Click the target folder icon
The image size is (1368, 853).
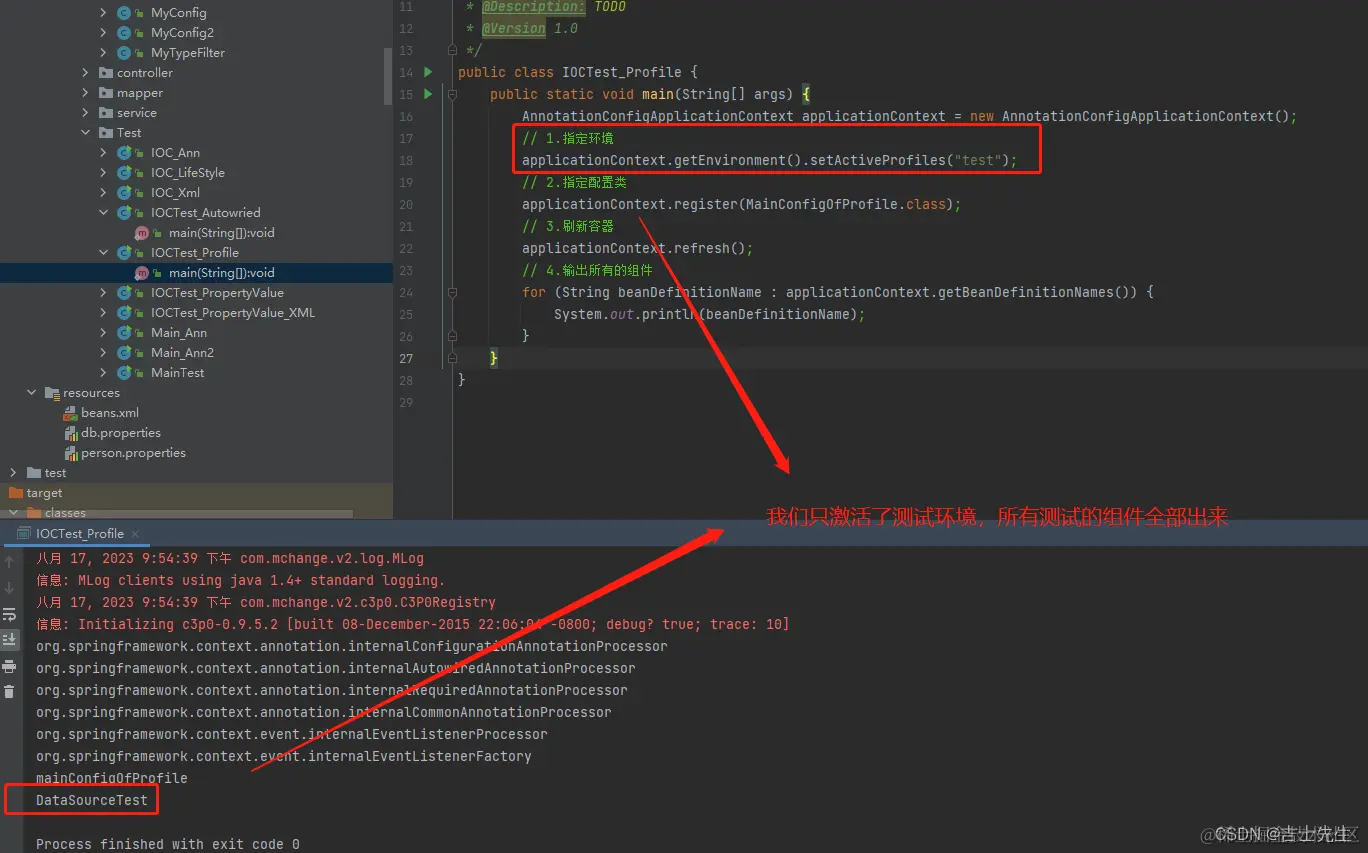click(16, 493)
